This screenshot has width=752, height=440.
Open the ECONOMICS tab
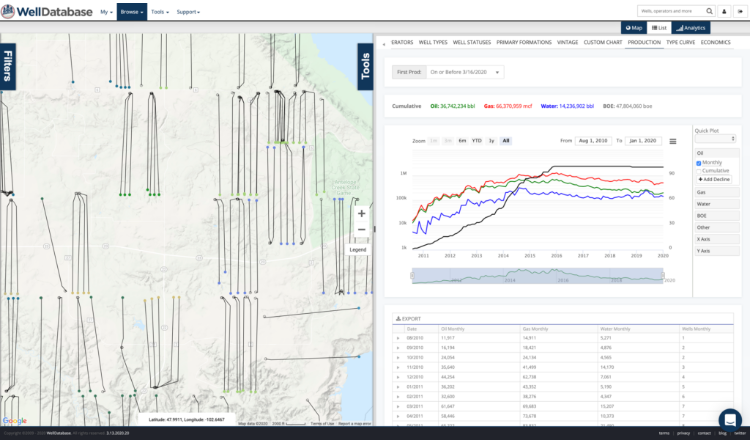tap(715, 42)
